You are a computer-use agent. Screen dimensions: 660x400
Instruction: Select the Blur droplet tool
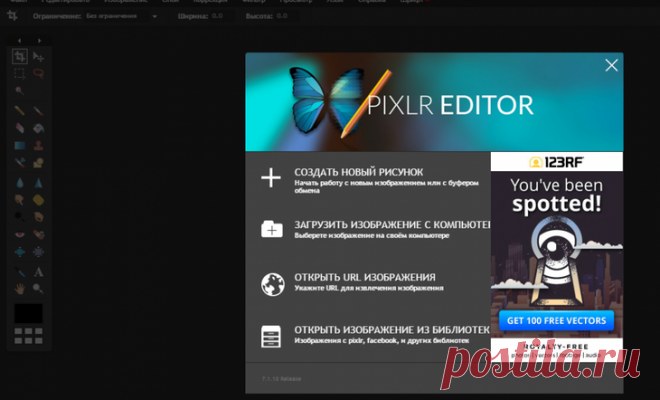[20, 182]
